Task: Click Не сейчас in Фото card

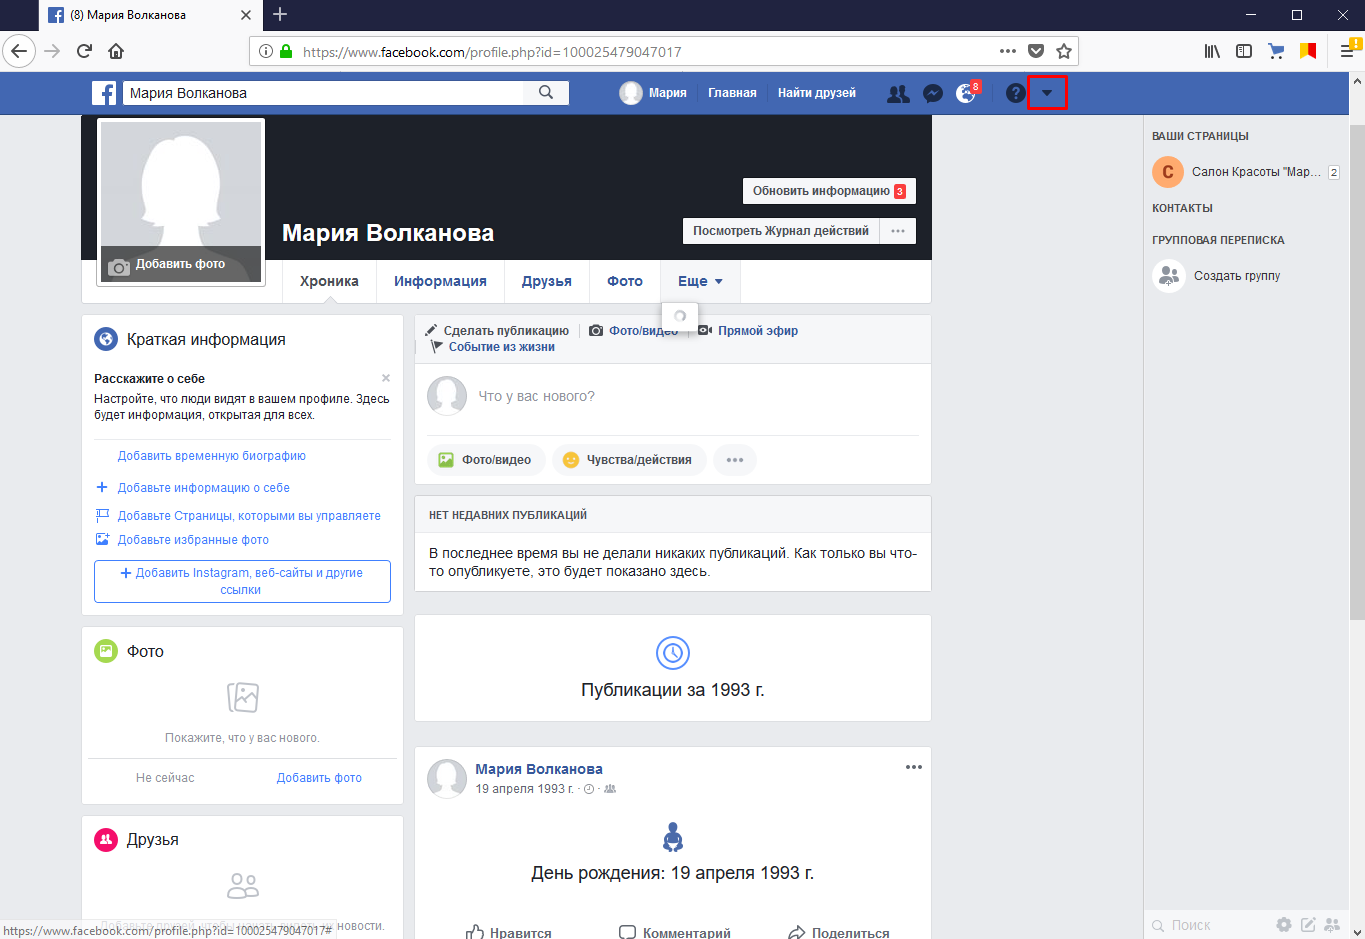Action: pyautogui.click(x=165, y=778)
